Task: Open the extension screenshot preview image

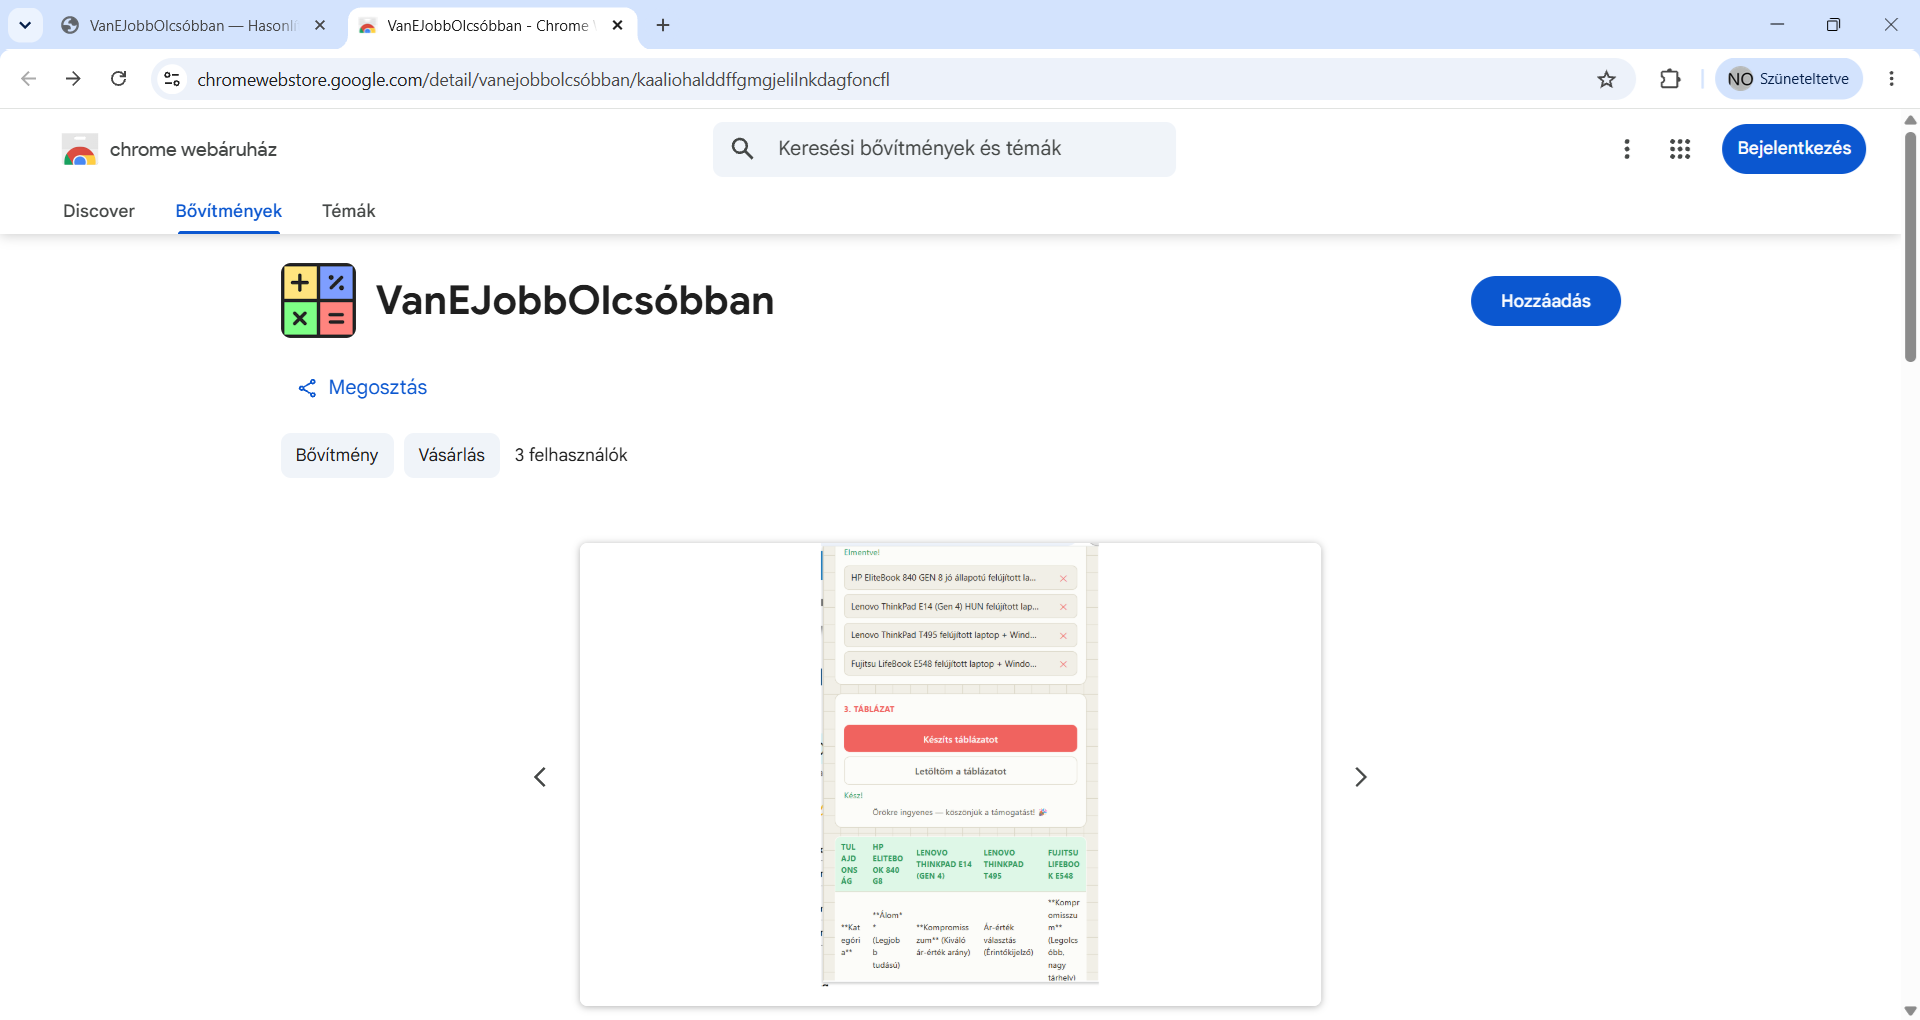Action: 950,774
